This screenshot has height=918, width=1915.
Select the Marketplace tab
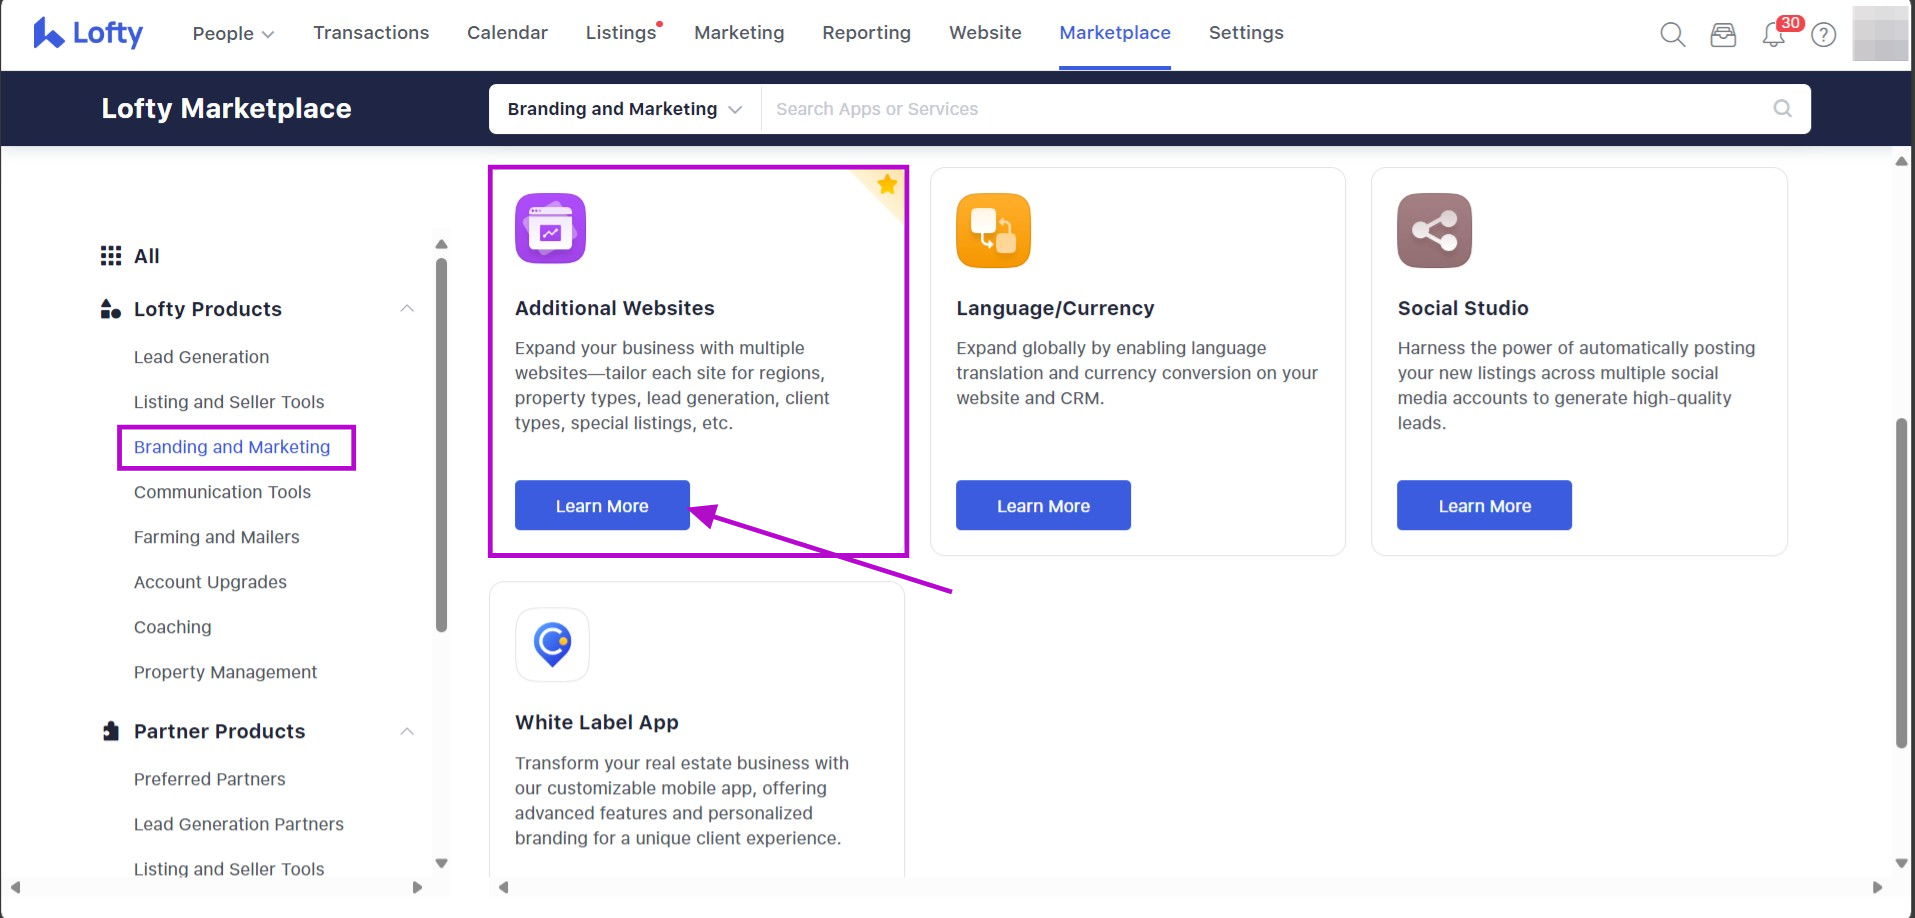point(1115,33)
